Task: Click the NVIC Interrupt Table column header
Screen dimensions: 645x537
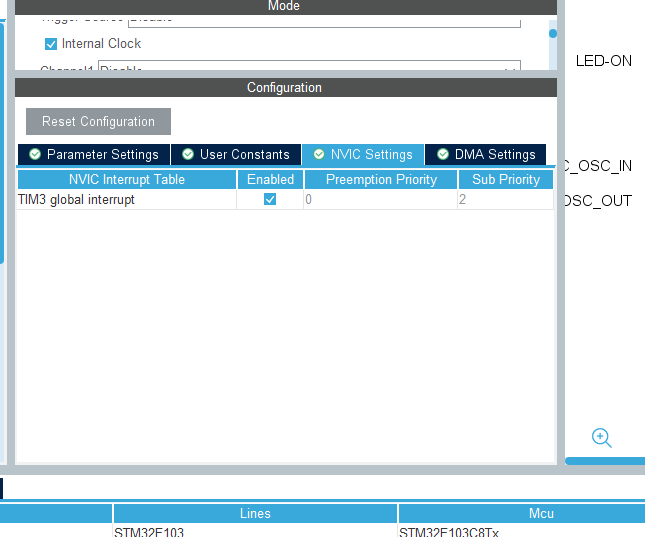Action: [127, 179]
